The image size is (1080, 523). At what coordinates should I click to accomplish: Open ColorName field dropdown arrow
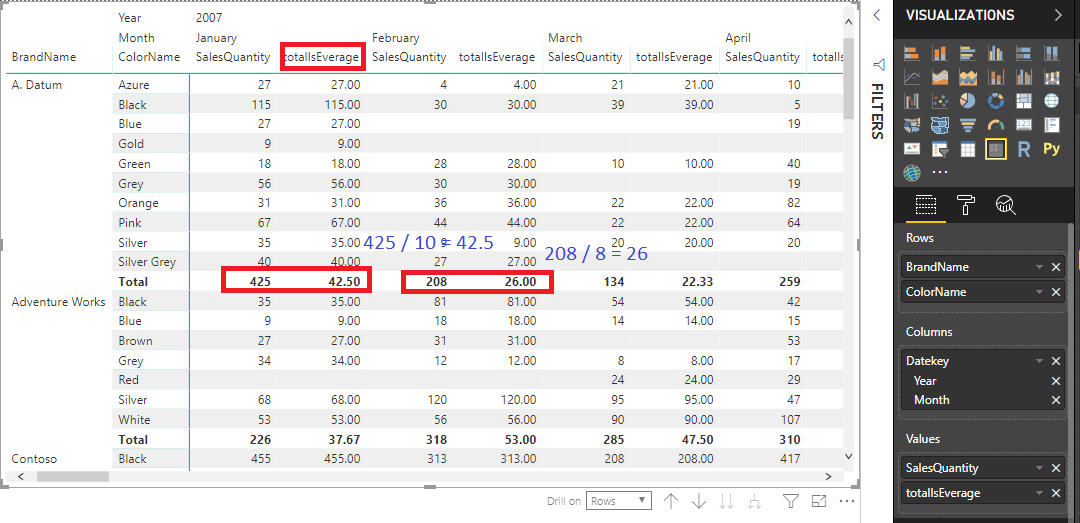point(1039,291)
